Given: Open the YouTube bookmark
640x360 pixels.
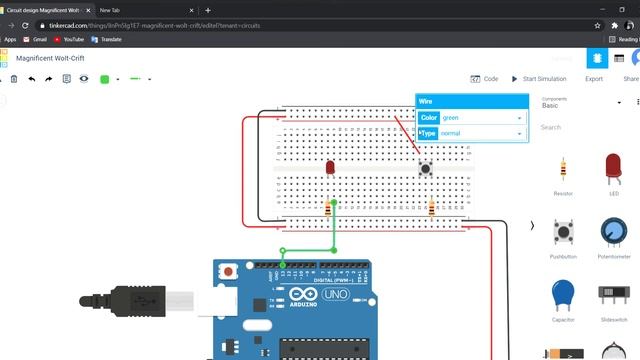Looking at the screenshot, I should pyautogui.click(x=69, y=40).
